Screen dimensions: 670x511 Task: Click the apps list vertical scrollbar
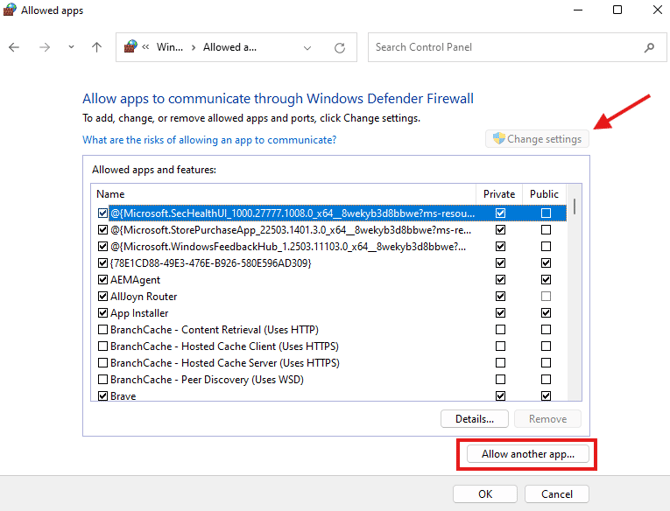tap(575, 300)
